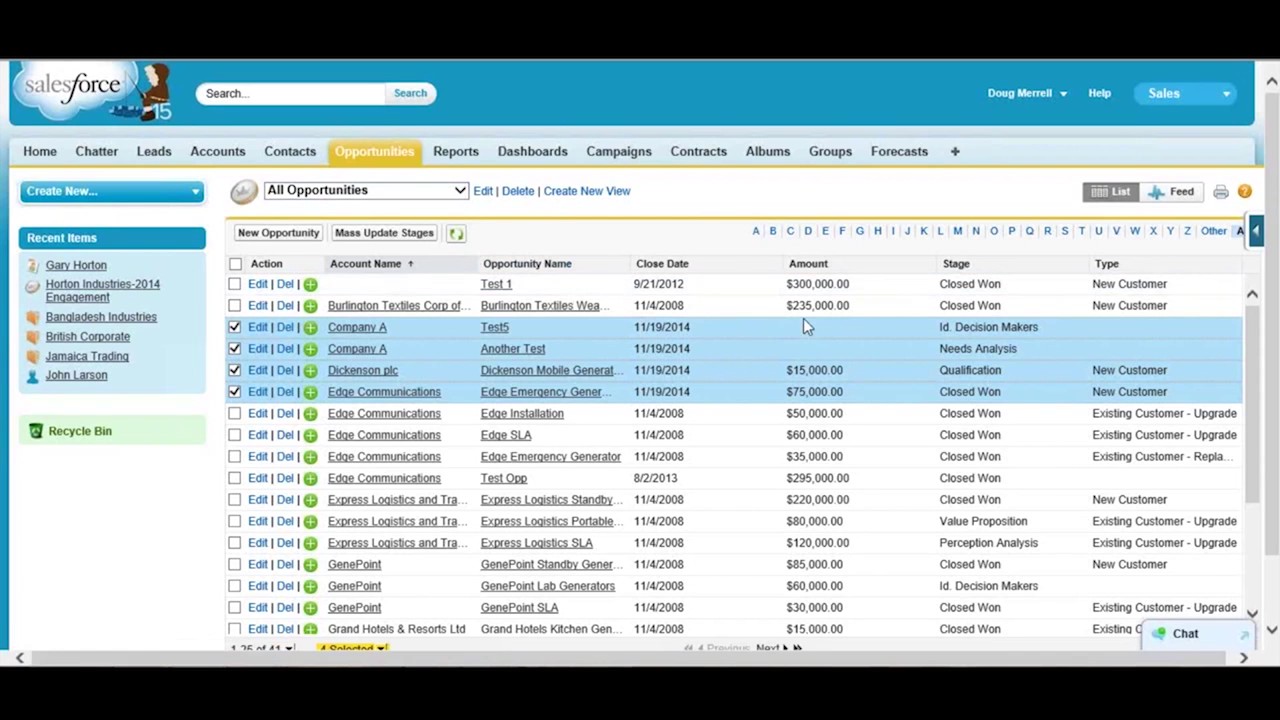1280x720 pixels.
Task: Click the green plus icon in Edge Installation row
Action: click(310, 413)
